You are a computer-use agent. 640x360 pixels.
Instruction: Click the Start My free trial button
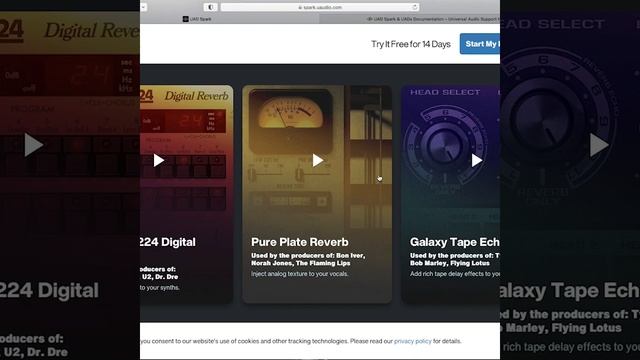coord(480,44)
